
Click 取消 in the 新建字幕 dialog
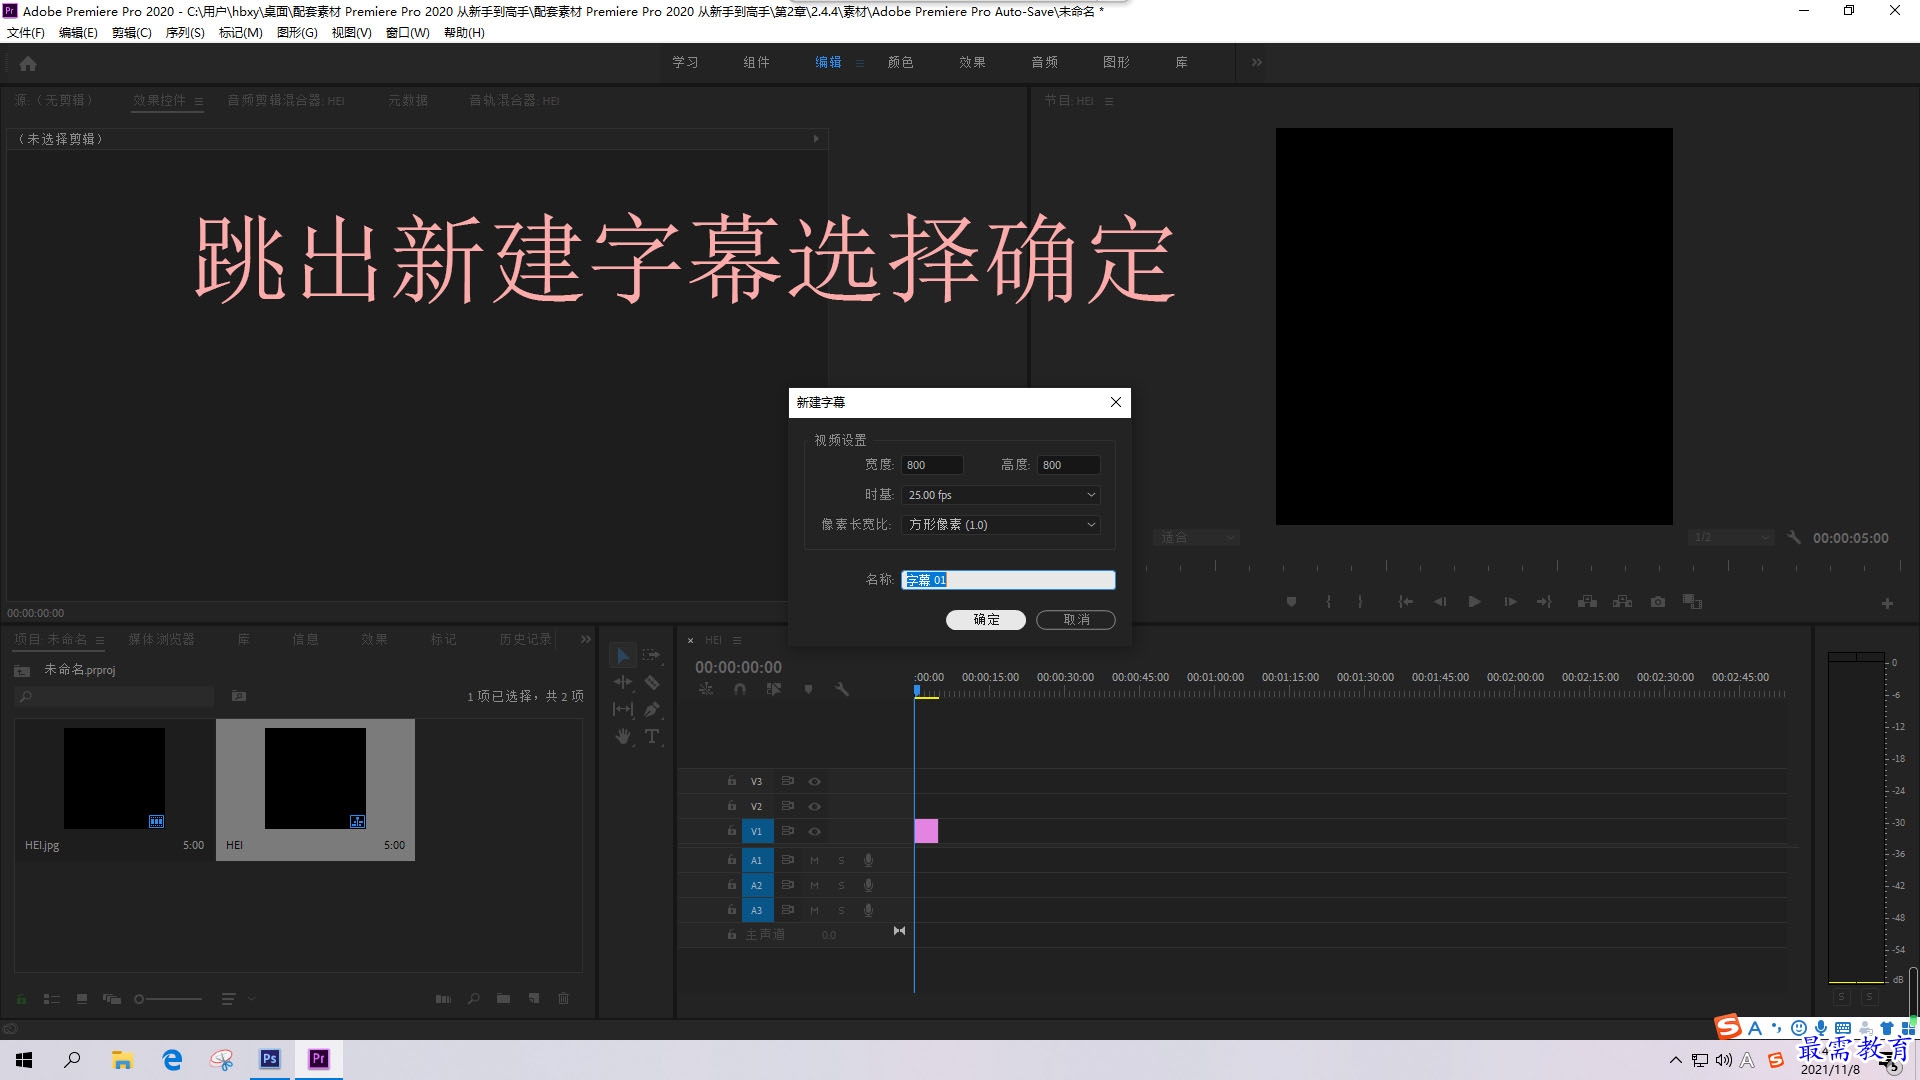(1076, 620)
